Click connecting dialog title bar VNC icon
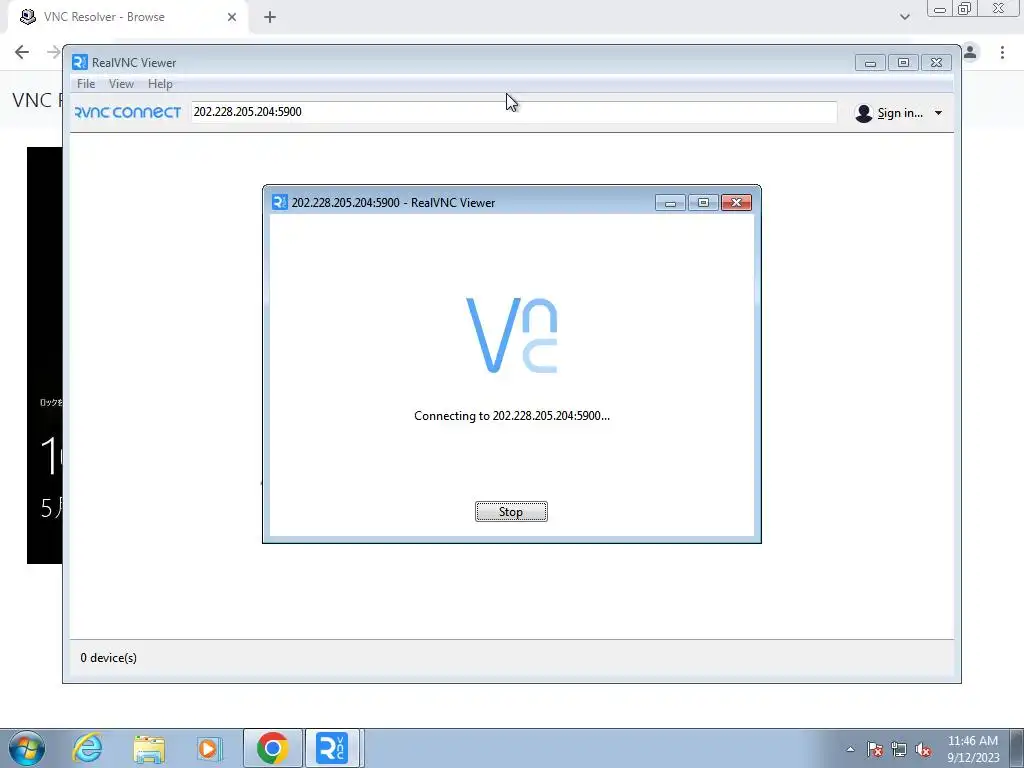The height and width of the screenshot is (768, 1024). point(280,202)
